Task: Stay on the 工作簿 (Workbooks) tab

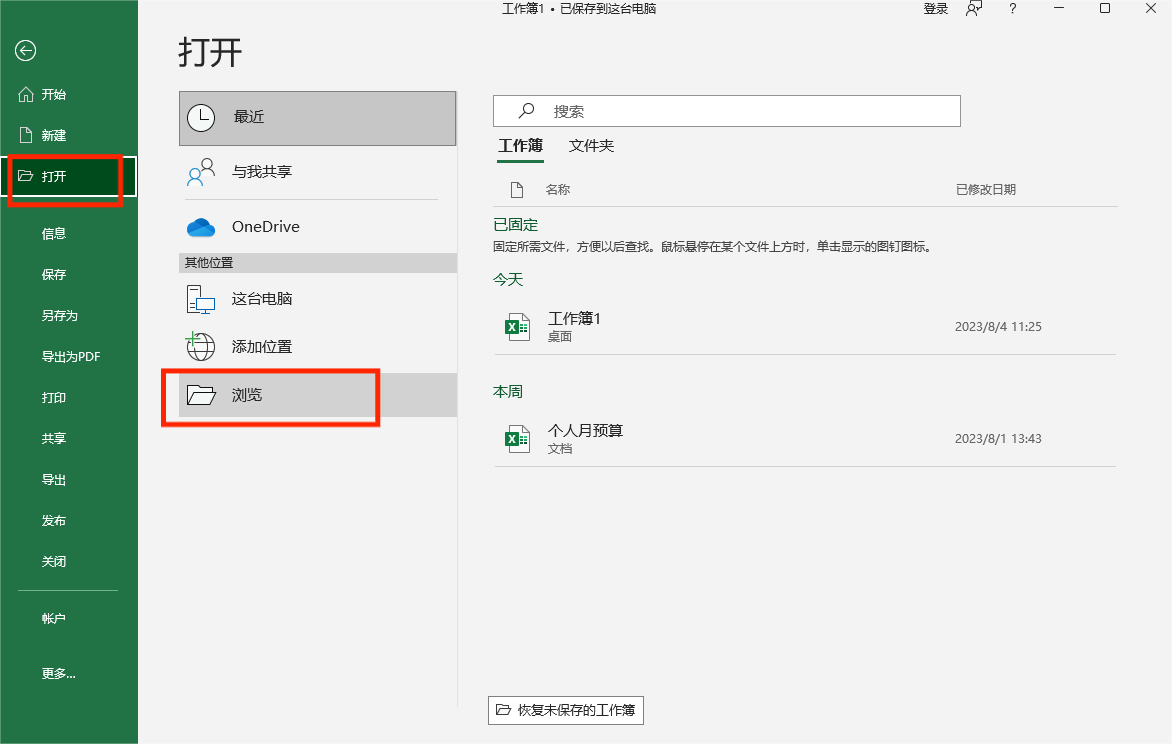Action: tap(520, 146)
